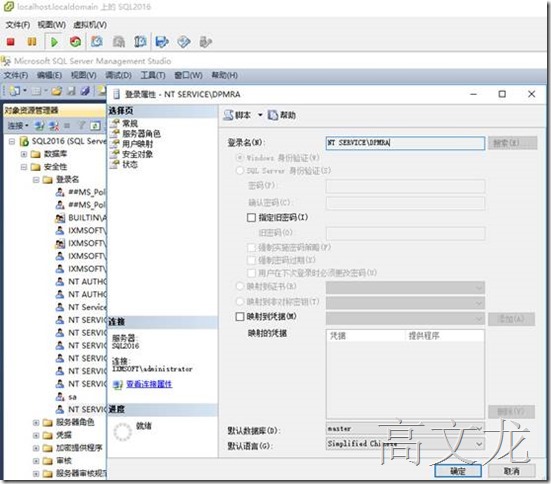Viewport: 551px width, 484px height.
Task: Toggle the 用户在下次登录时必须更改密码 checkbox
Action: point(251,273)
